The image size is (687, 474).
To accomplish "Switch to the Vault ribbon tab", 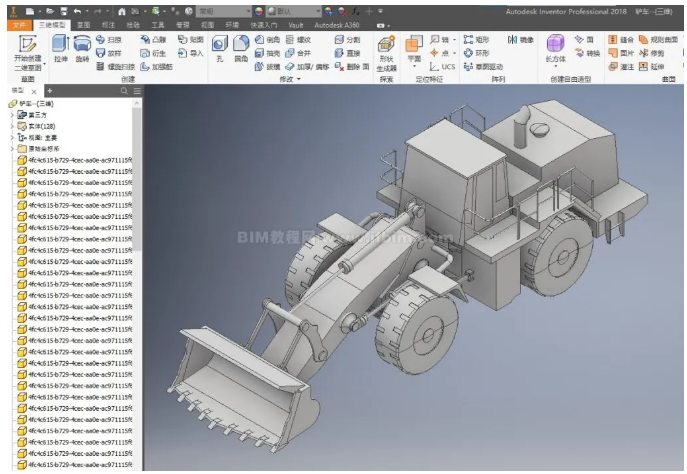I will [x=296, y=25].
